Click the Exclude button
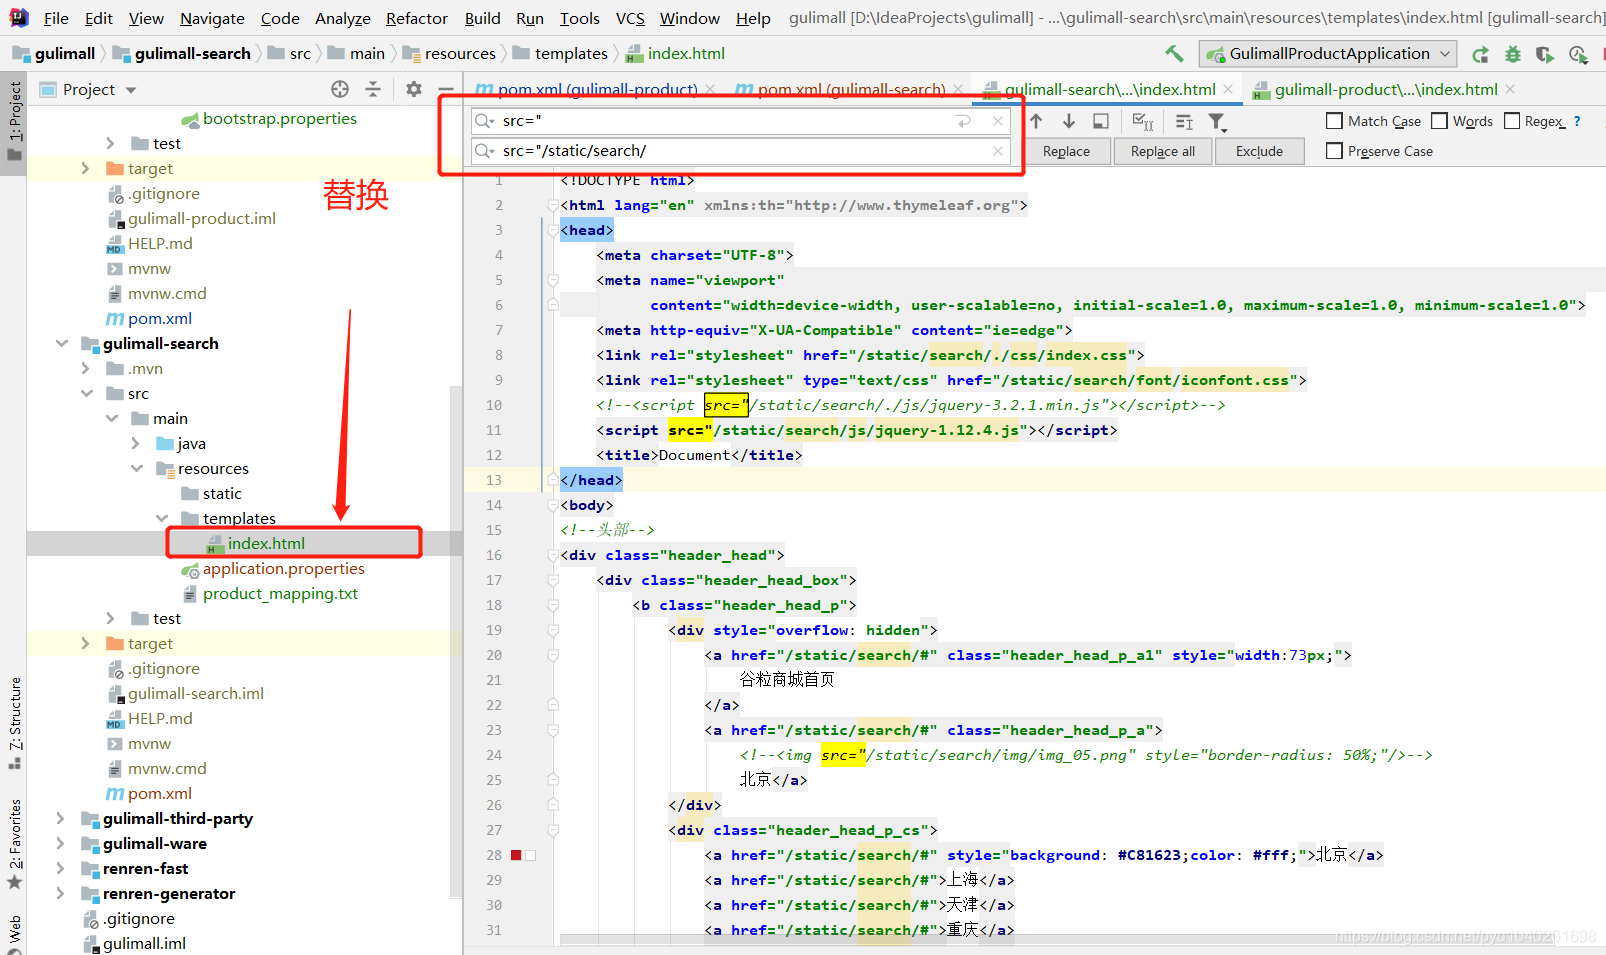 pyautogui.click(x=1259, y=151)
